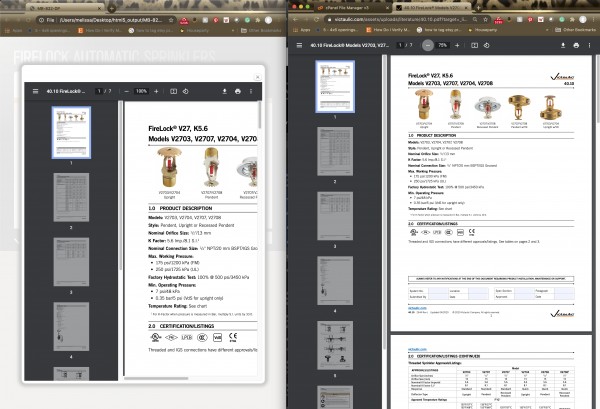Print from left embedded PDF viewer

238,91
